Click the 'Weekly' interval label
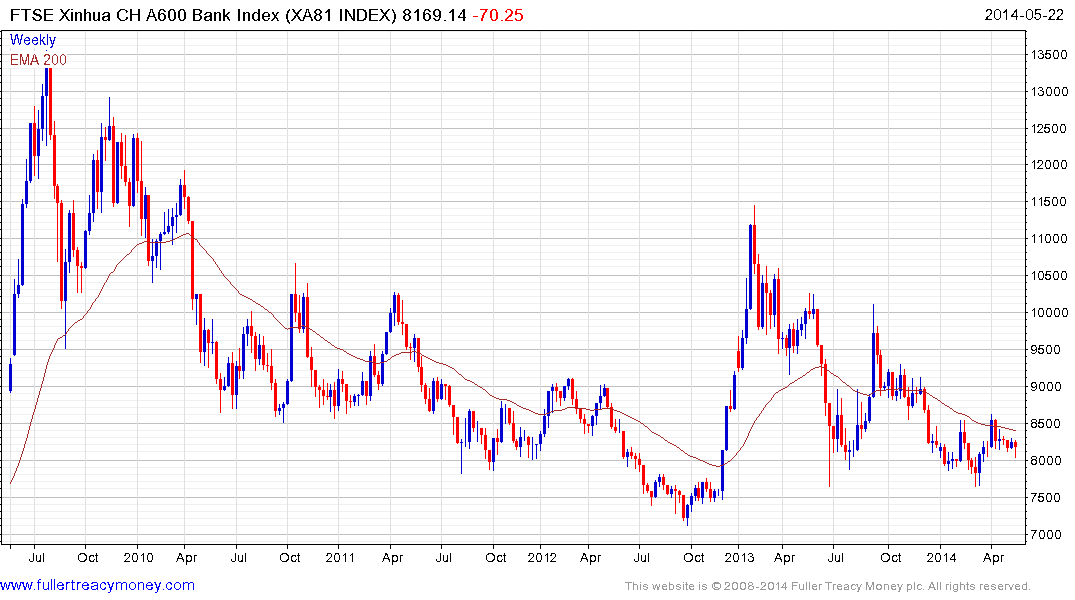This screenshot has height=600, width=1075. (33, 40)
